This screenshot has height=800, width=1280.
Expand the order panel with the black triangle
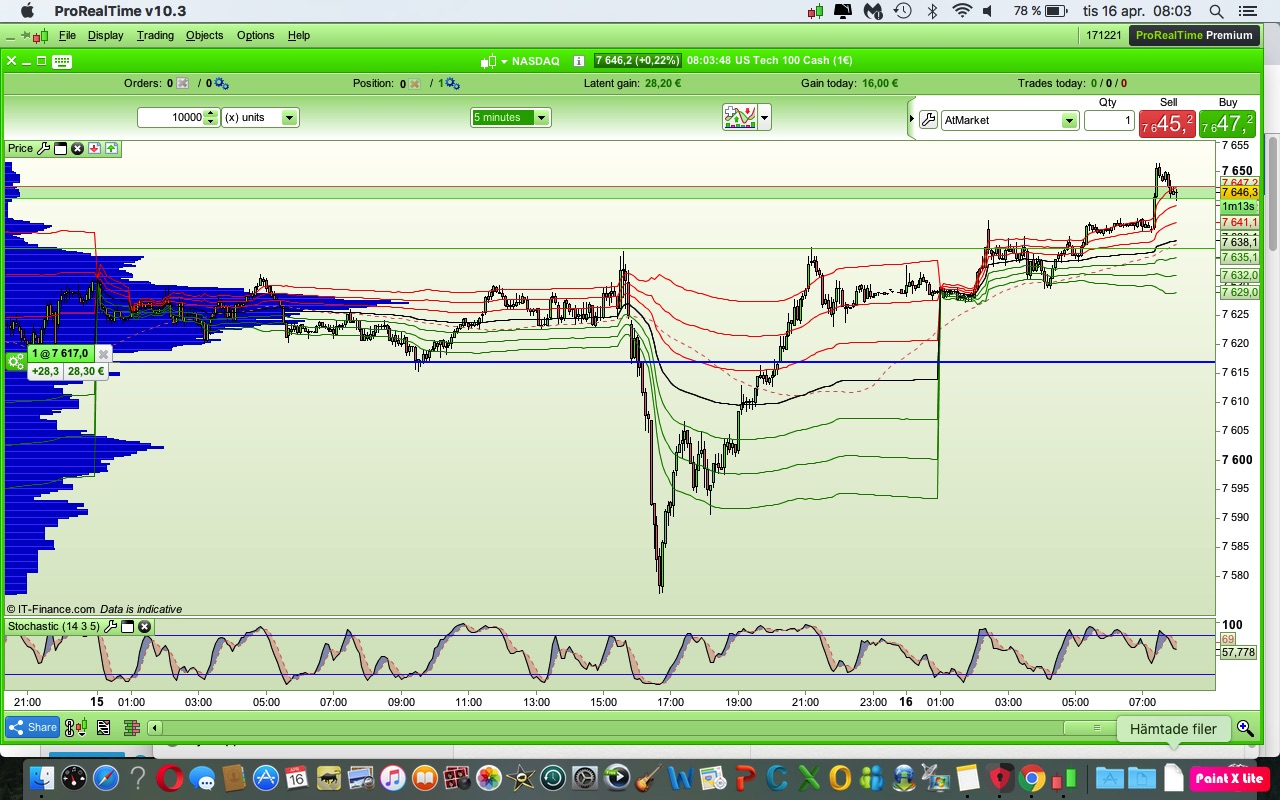pyautogui.click(x=912, y=120)
